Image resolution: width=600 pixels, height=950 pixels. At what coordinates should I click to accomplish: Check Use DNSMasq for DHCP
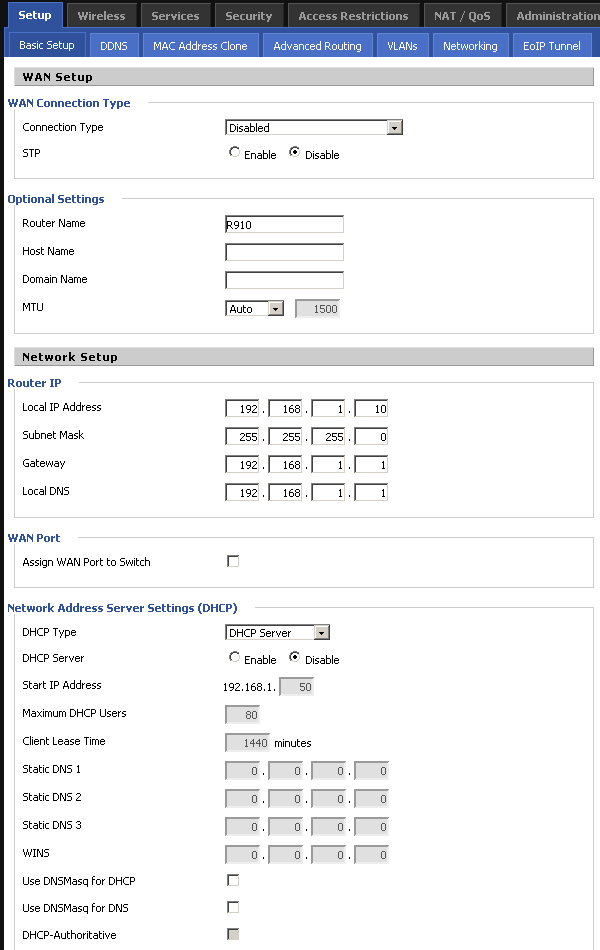[233, 880]
